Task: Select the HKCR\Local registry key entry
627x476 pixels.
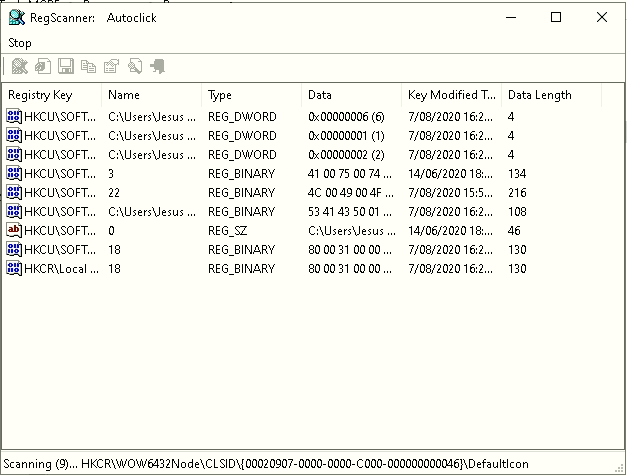Action: pyautogui.click(x=61, y=269)
